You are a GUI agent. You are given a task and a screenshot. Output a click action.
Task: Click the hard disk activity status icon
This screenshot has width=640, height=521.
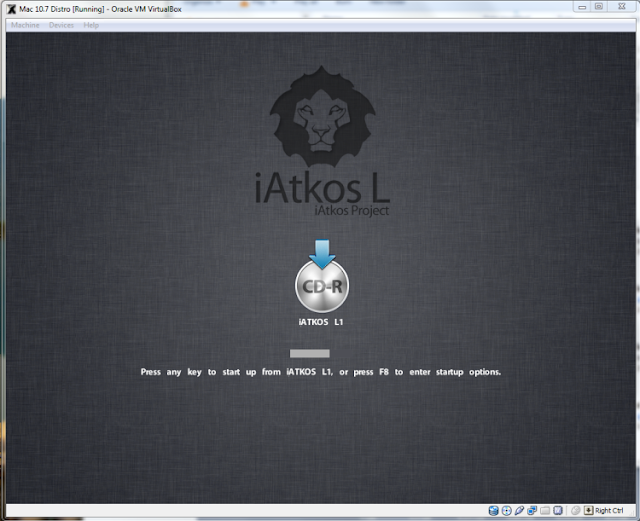tap(493, 510)
